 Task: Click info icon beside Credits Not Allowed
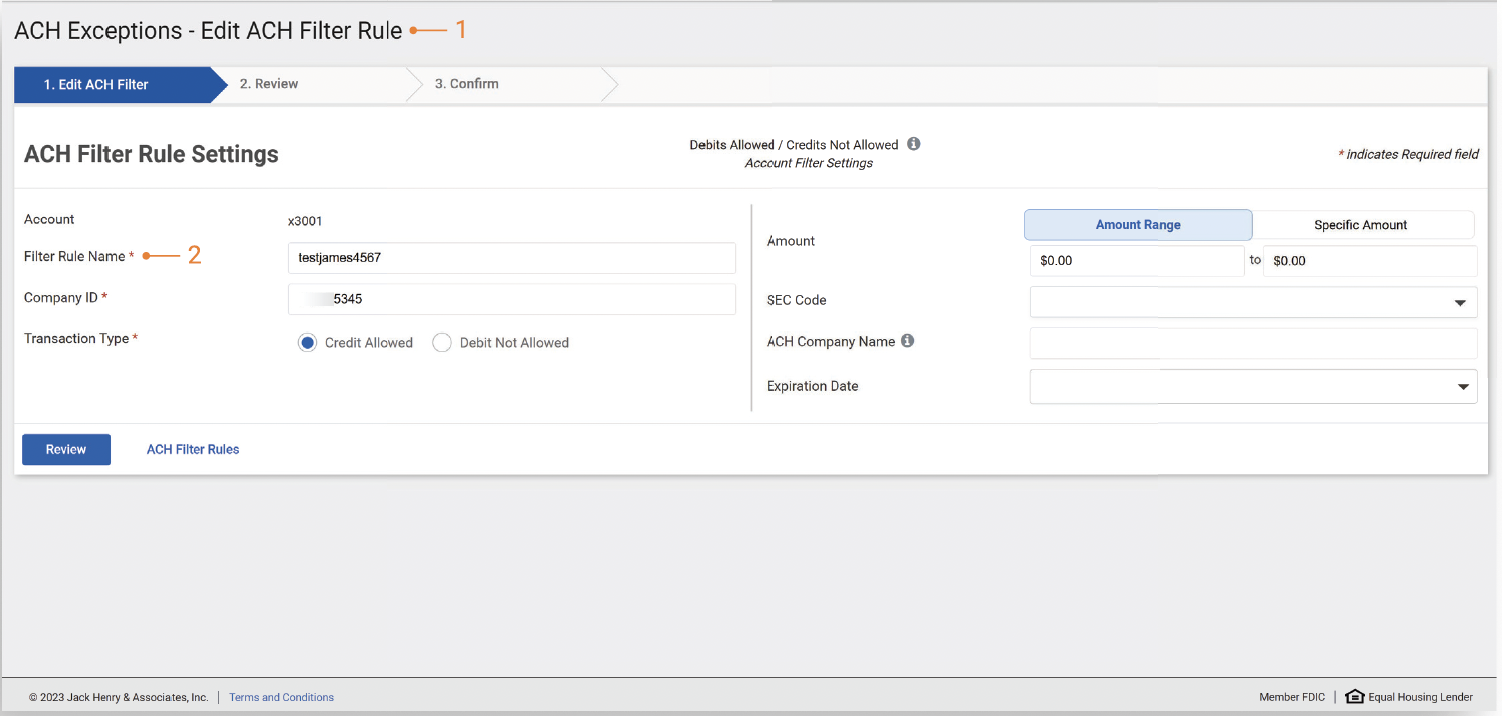(x=913, y=144)
